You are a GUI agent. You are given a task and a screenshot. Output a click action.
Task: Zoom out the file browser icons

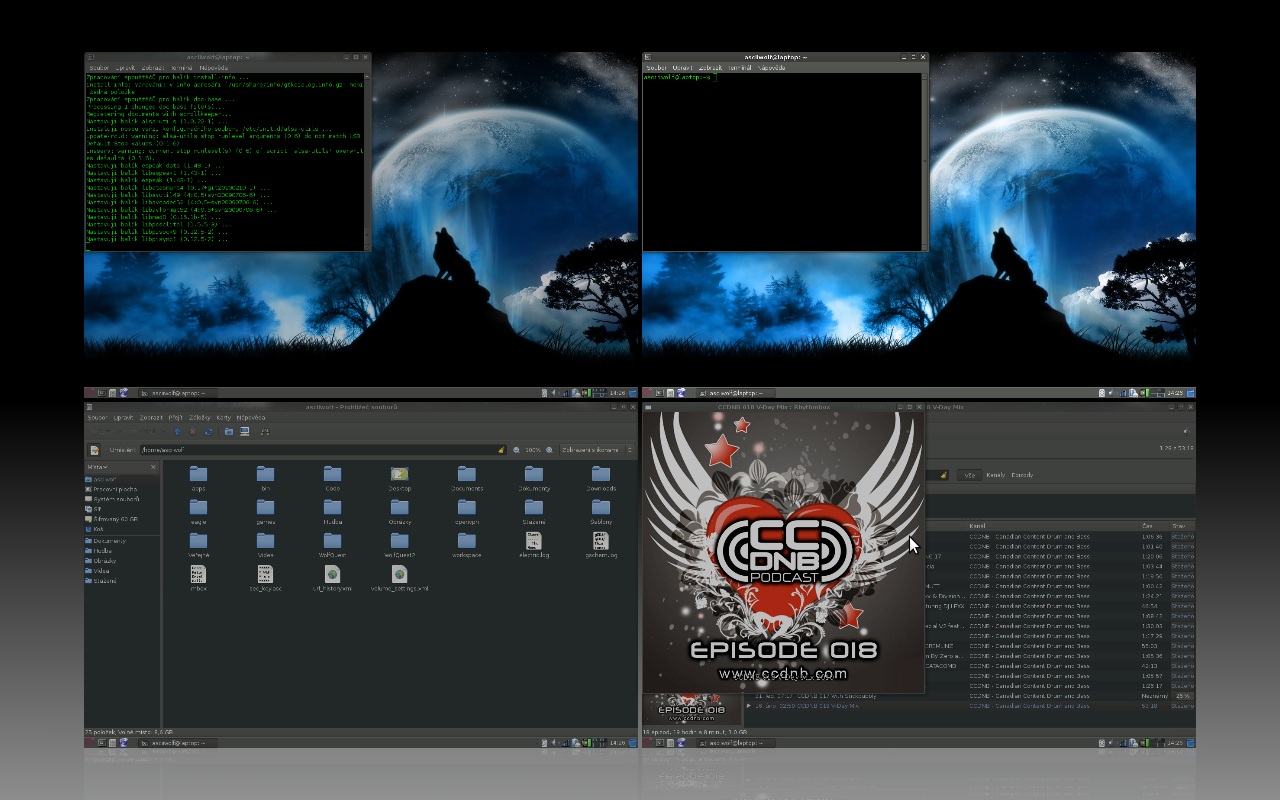coord(516,450)
